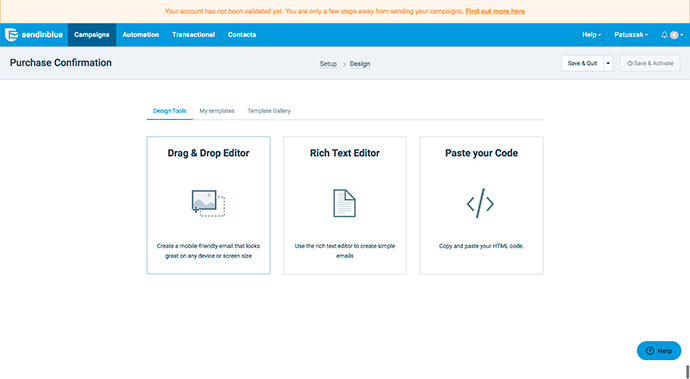Open the floating Help chat button
Screen dimensions: 690x379
tap(659, 351)
